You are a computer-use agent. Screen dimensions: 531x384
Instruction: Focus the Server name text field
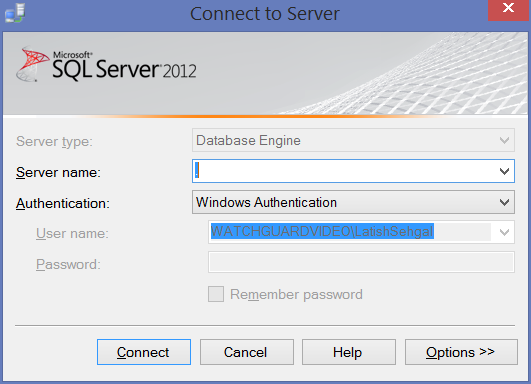point(345,171)
